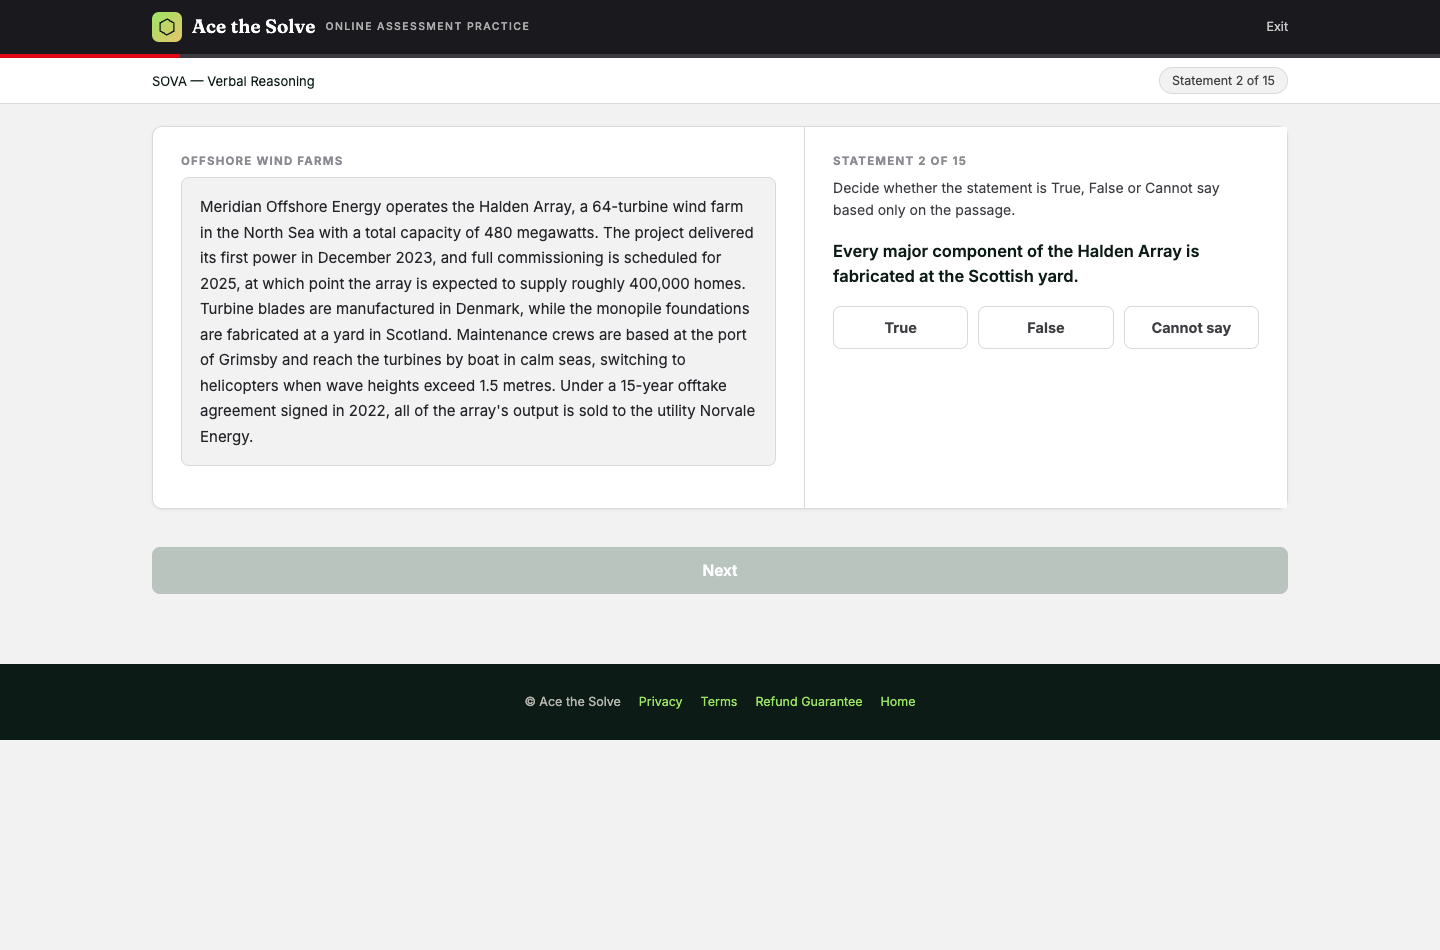Choose the Cannot say answer
Screen dimensions: 1440x950
(x=1191, y=328)
